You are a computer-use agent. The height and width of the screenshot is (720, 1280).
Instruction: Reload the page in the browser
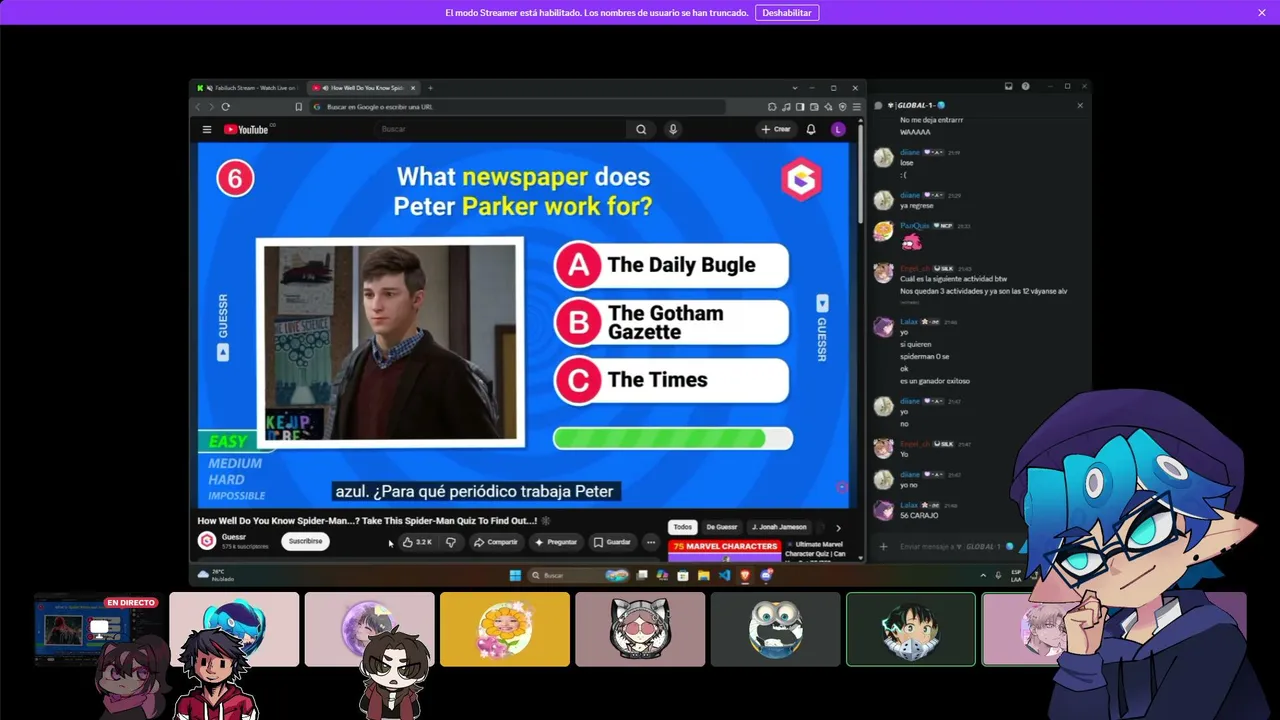click(x=226, y=107)
